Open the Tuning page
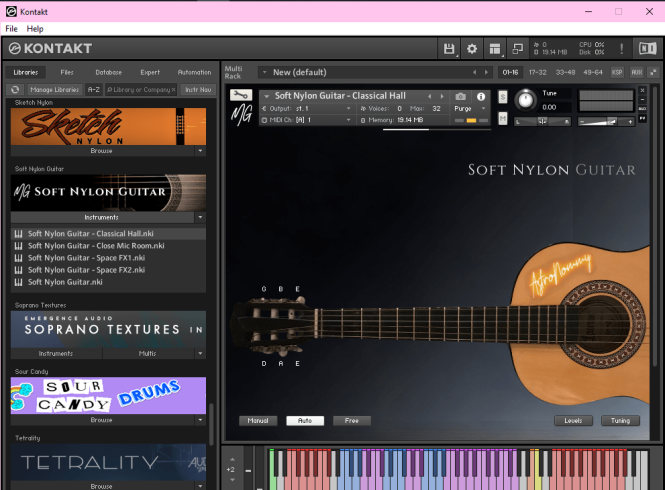Image resolution: width=665 pixels, height=490 pixels. pyautogui.click(x=620, y=420)
